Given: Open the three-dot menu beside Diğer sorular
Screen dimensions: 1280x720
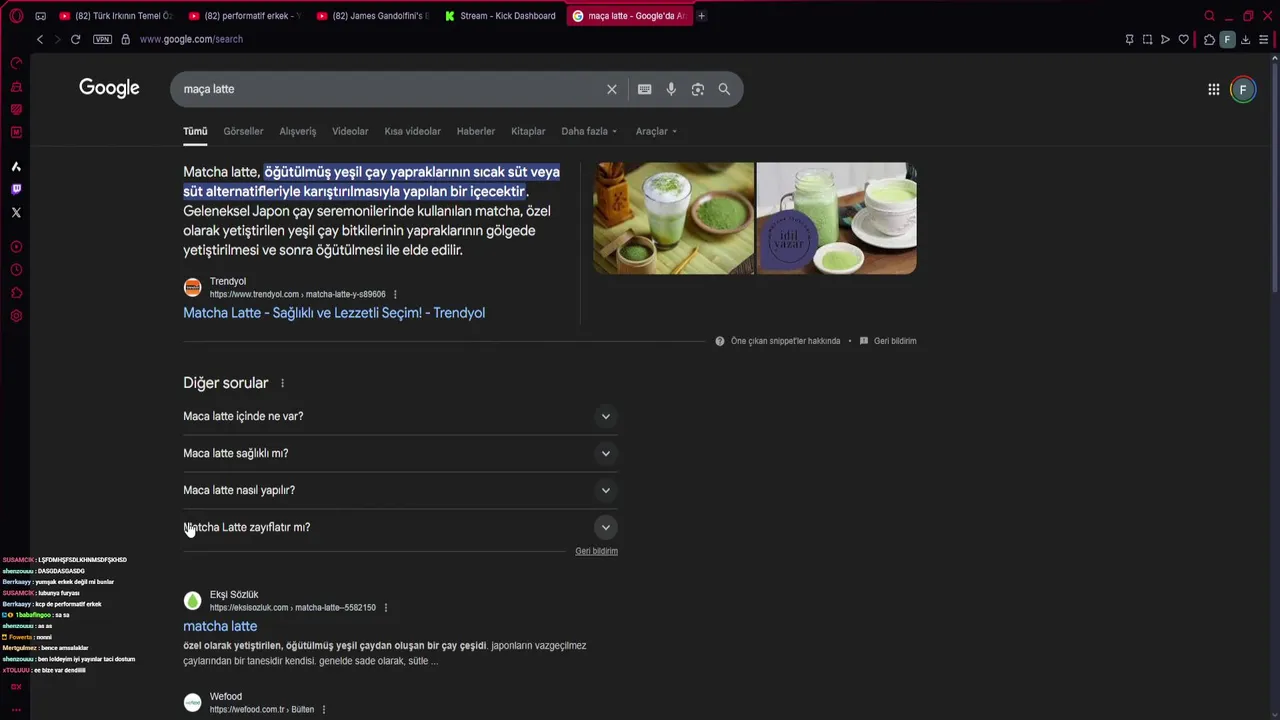Looking at the screenshot, I should point(282,383).
